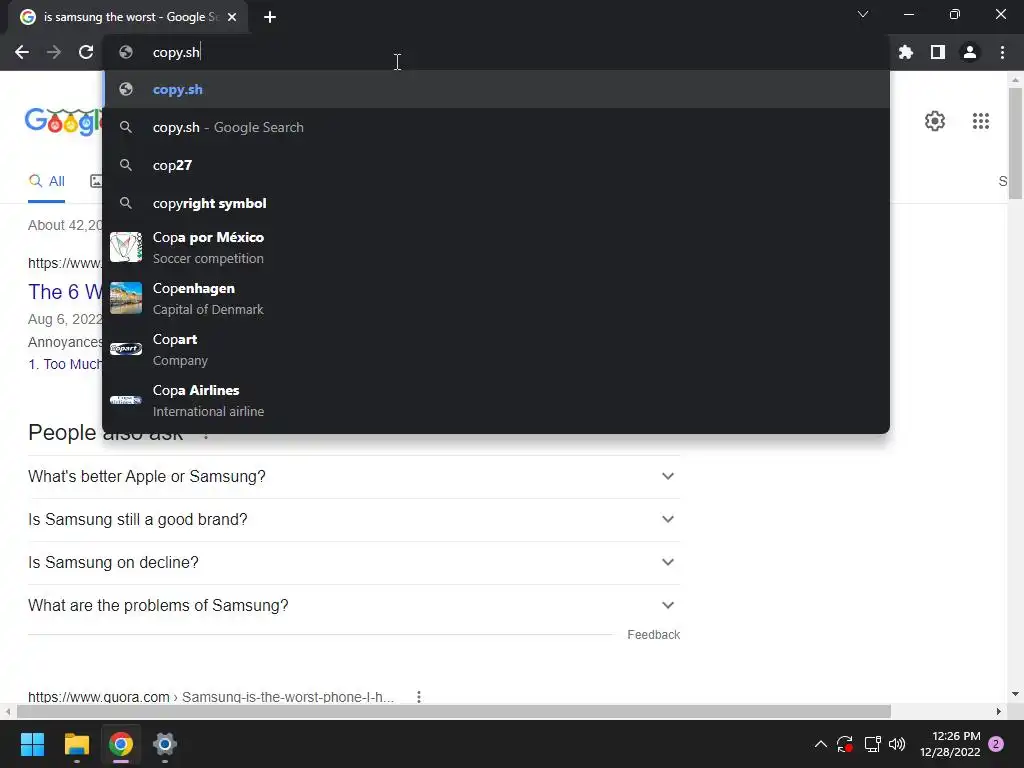Open Settings from the taskbar
Viewport: 1024px width, 768px height.
click(165, 744)
